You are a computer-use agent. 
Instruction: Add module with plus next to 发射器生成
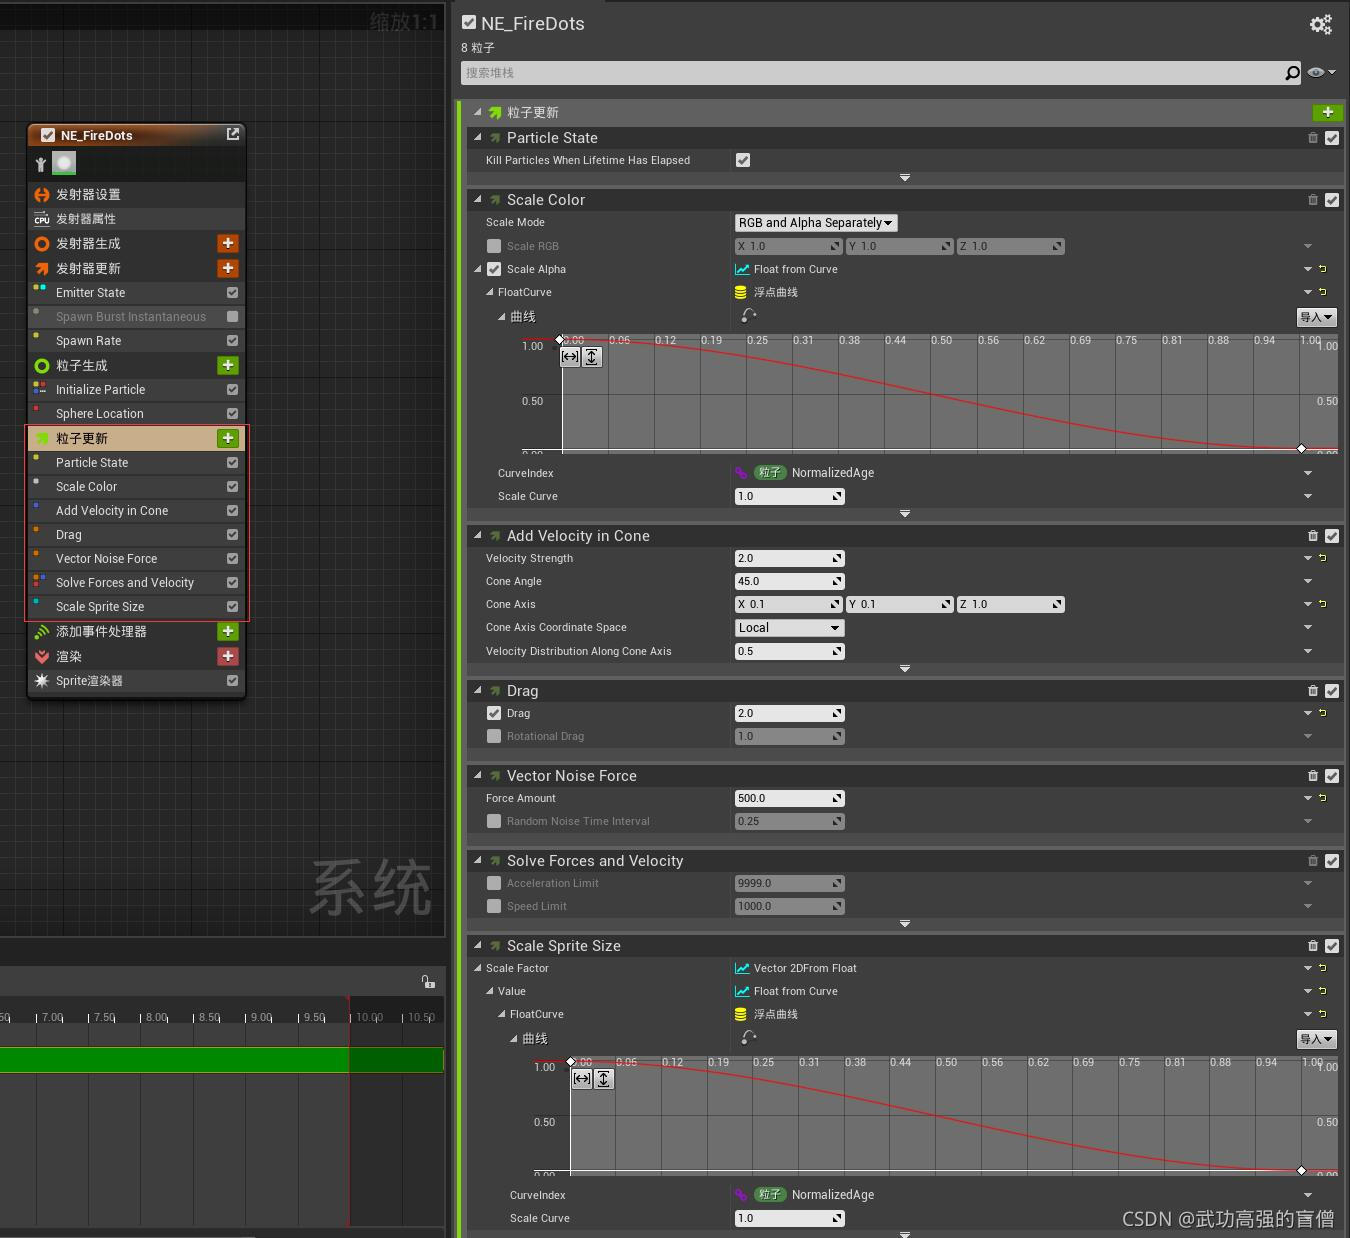[228, 243]
